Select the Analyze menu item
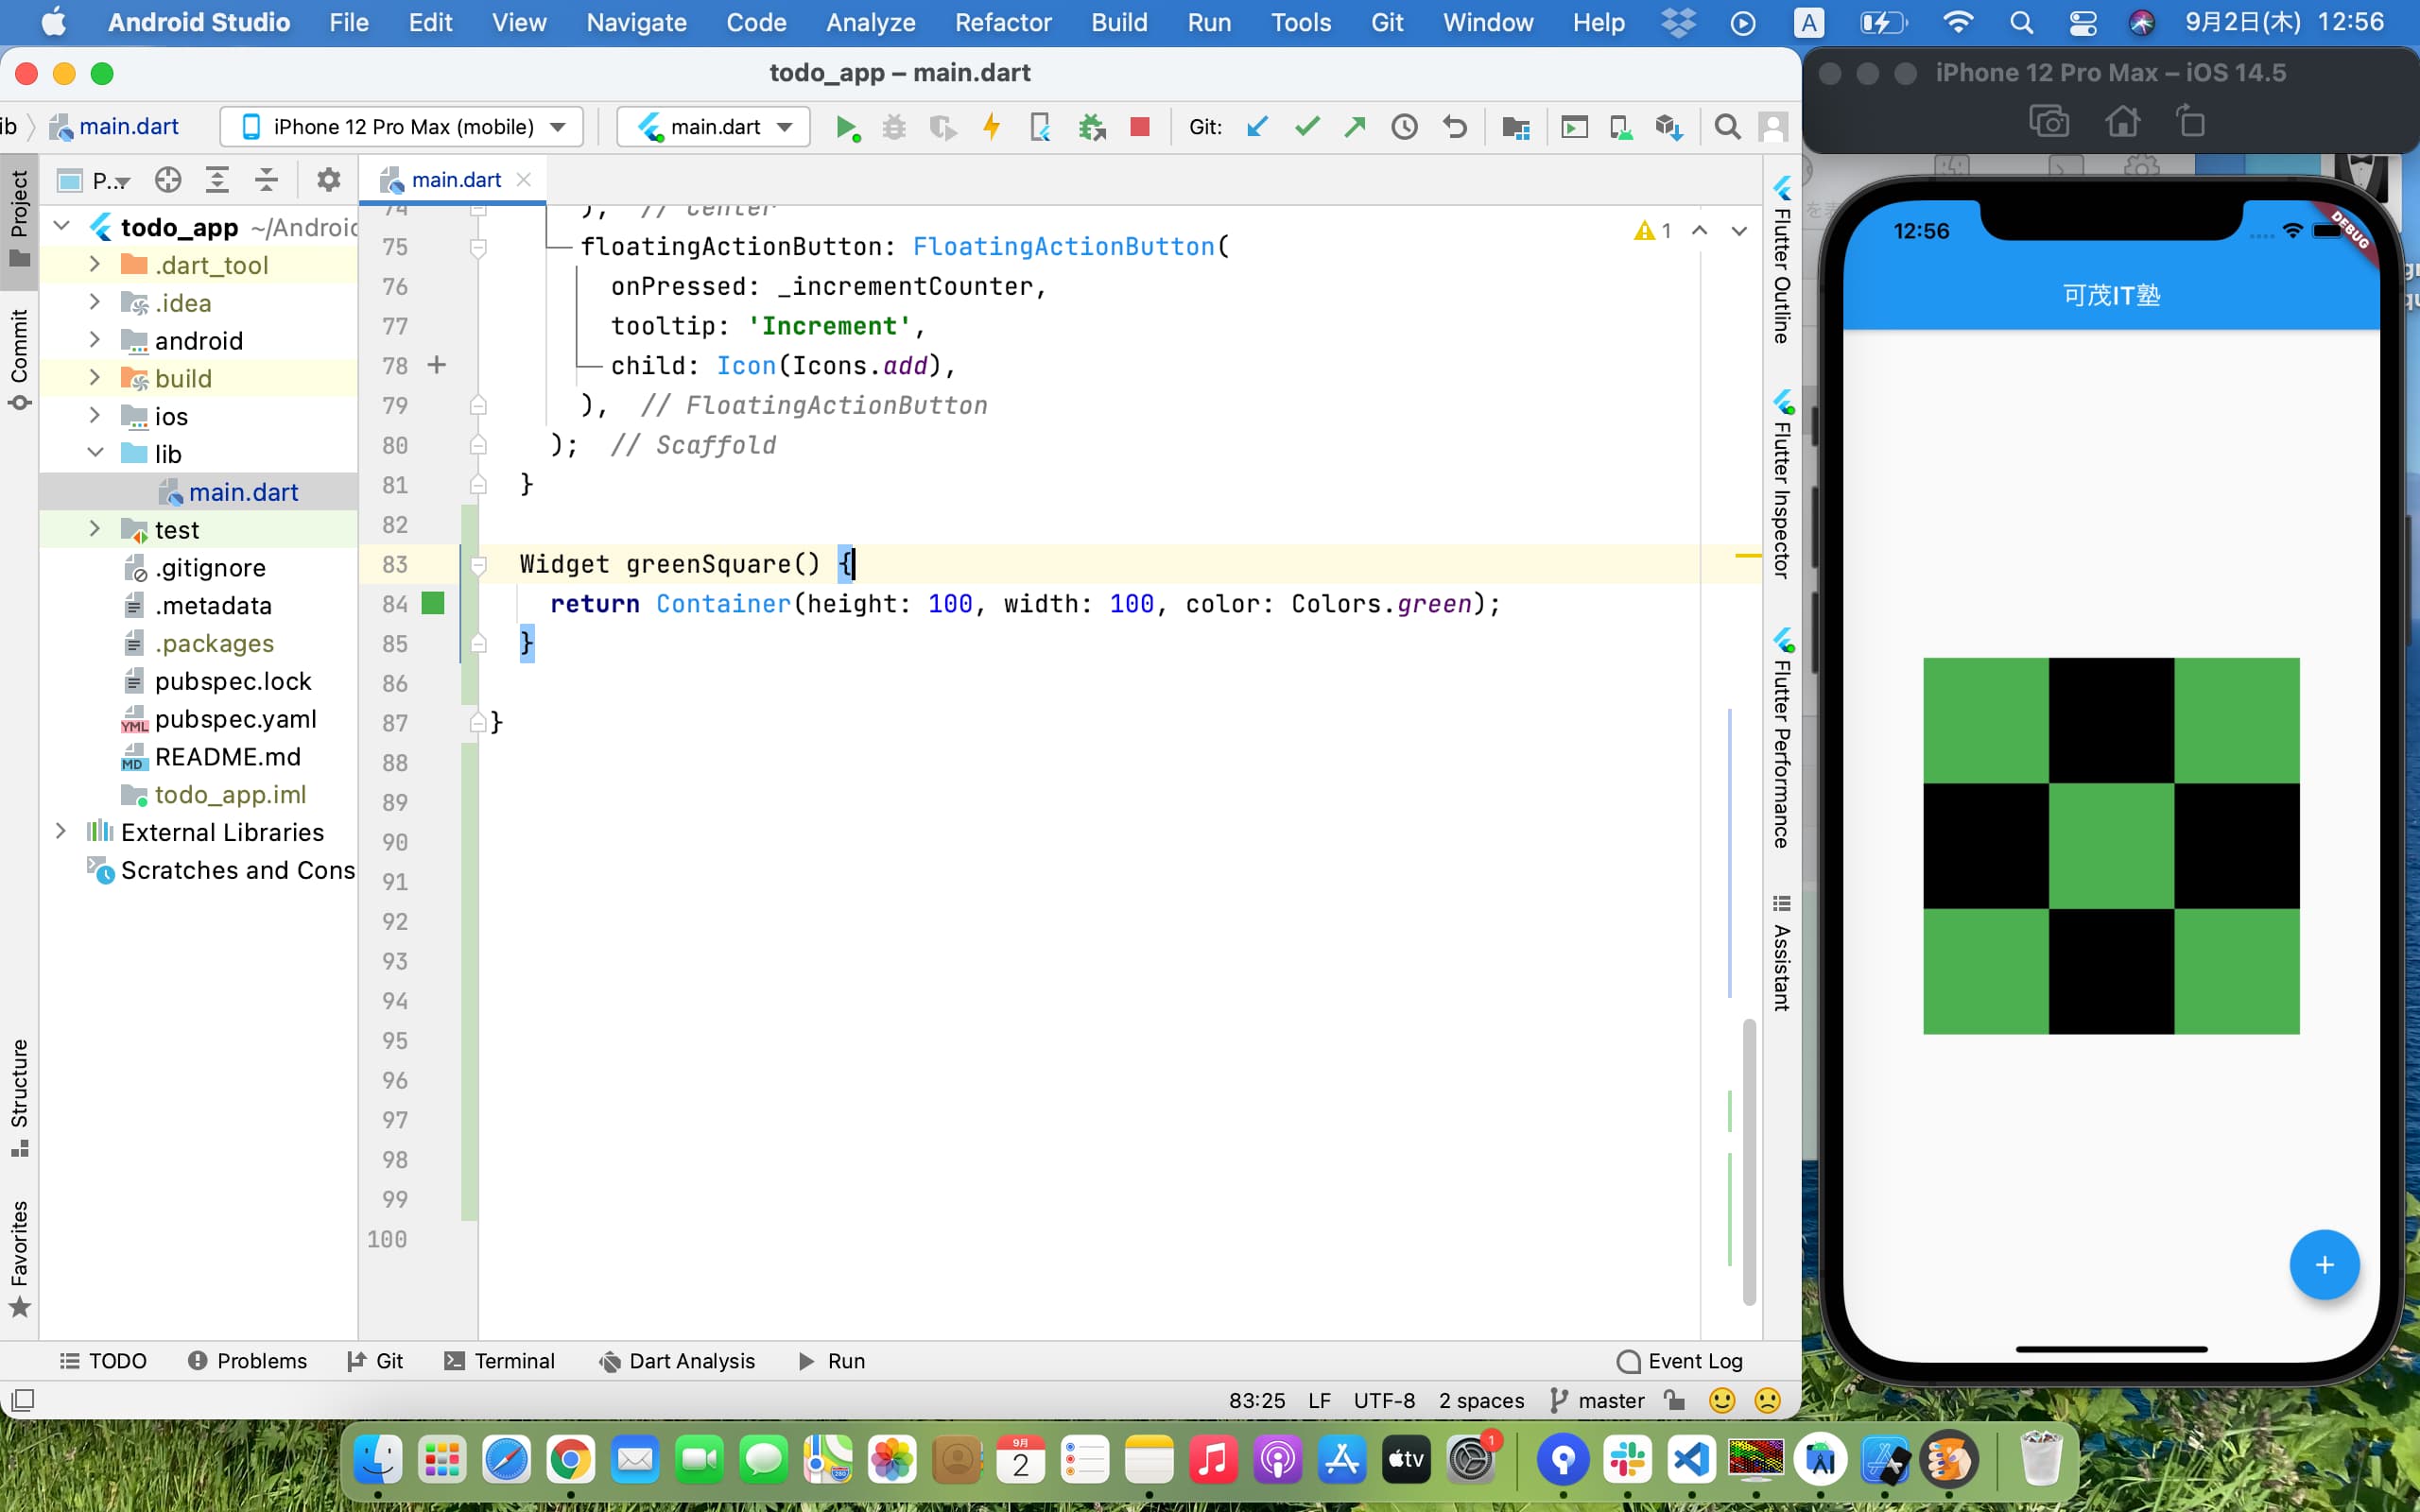 pyautogui.click(x=870, y=23)
